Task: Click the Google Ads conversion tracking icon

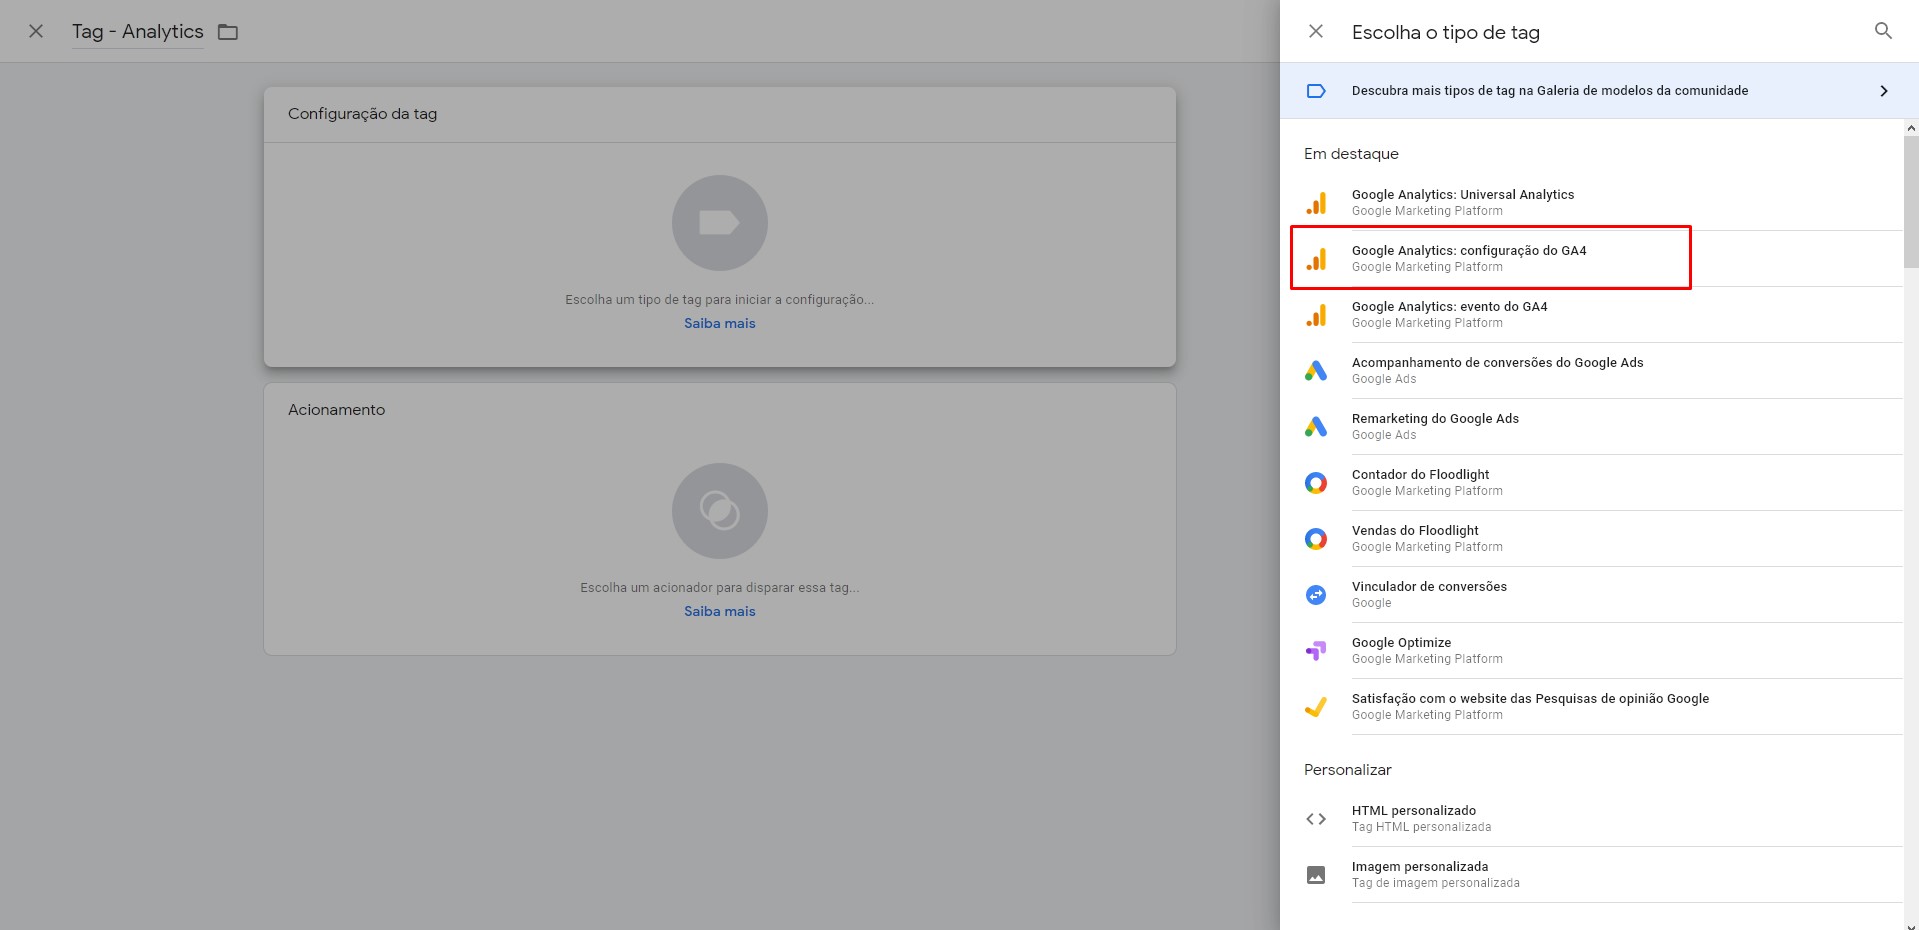Action: tap(1316, 371)
